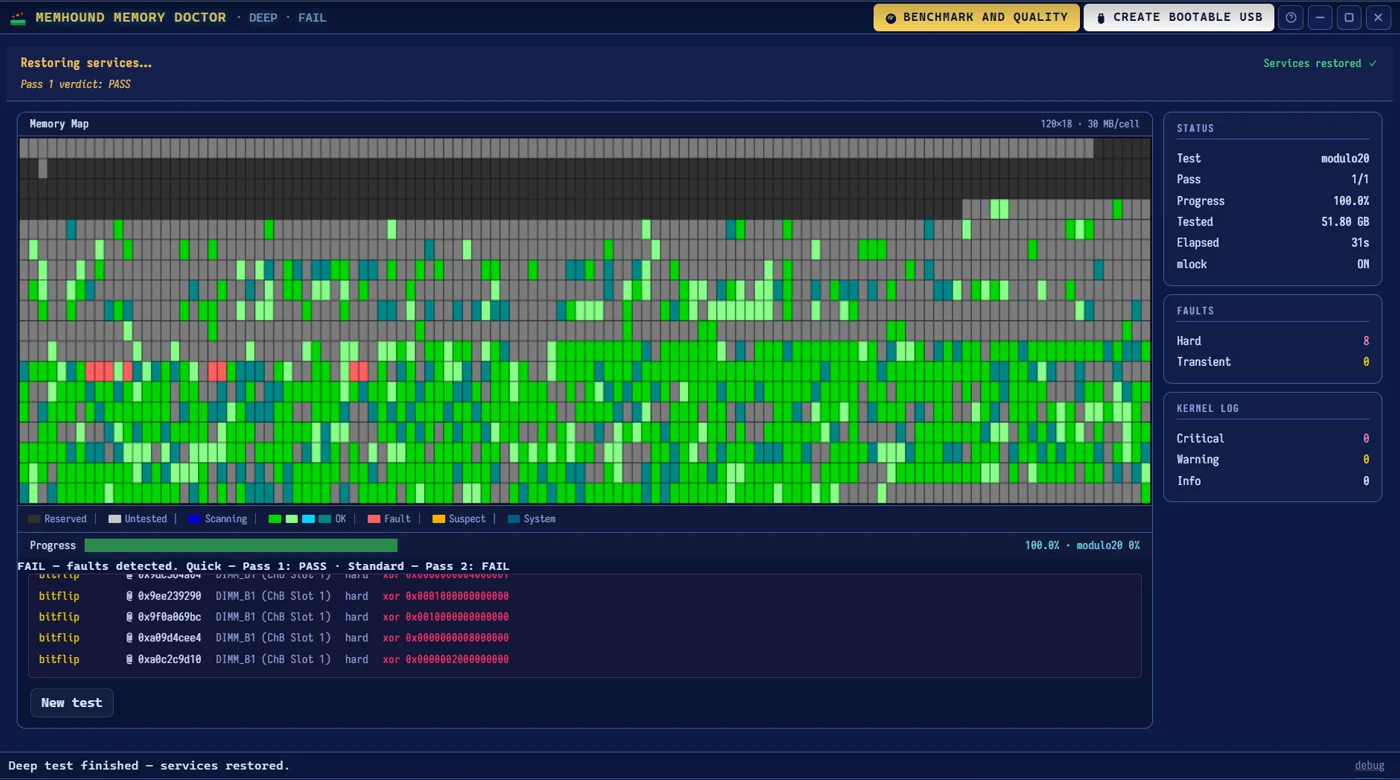This screenshot has height=780, width=1400.
Task: Click the Services restored checkmark
Action: 1373,63
